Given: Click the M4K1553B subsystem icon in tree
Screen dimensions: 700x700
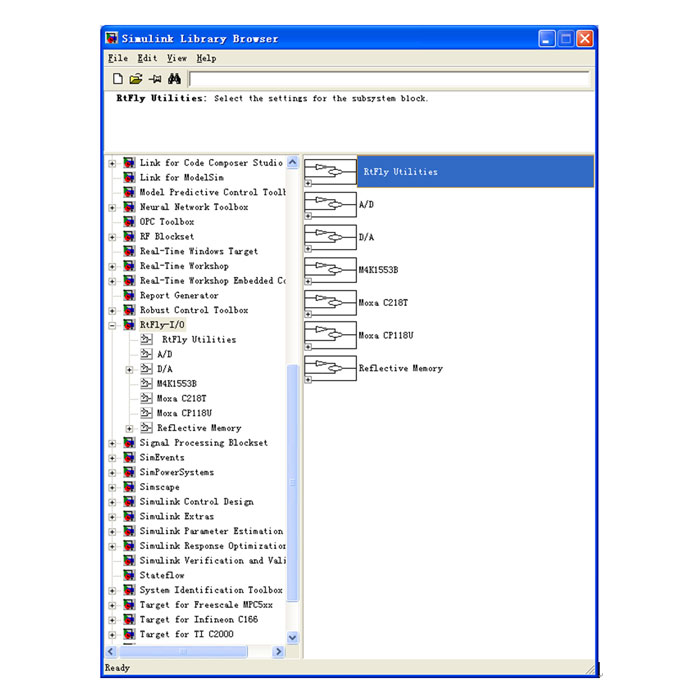Looking at the screenshot, I should (146, 383).
